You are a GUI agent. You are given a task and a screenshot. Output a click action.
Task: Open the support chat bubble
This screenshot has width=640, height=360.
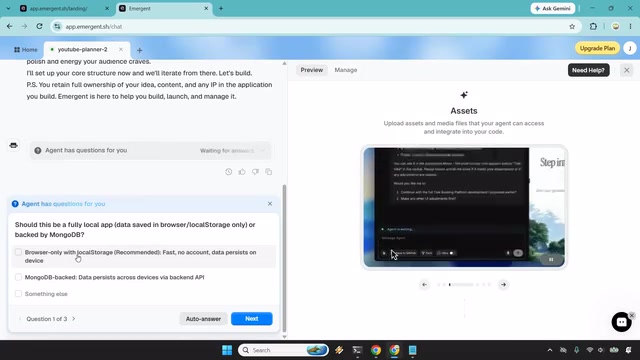[621, 322]
